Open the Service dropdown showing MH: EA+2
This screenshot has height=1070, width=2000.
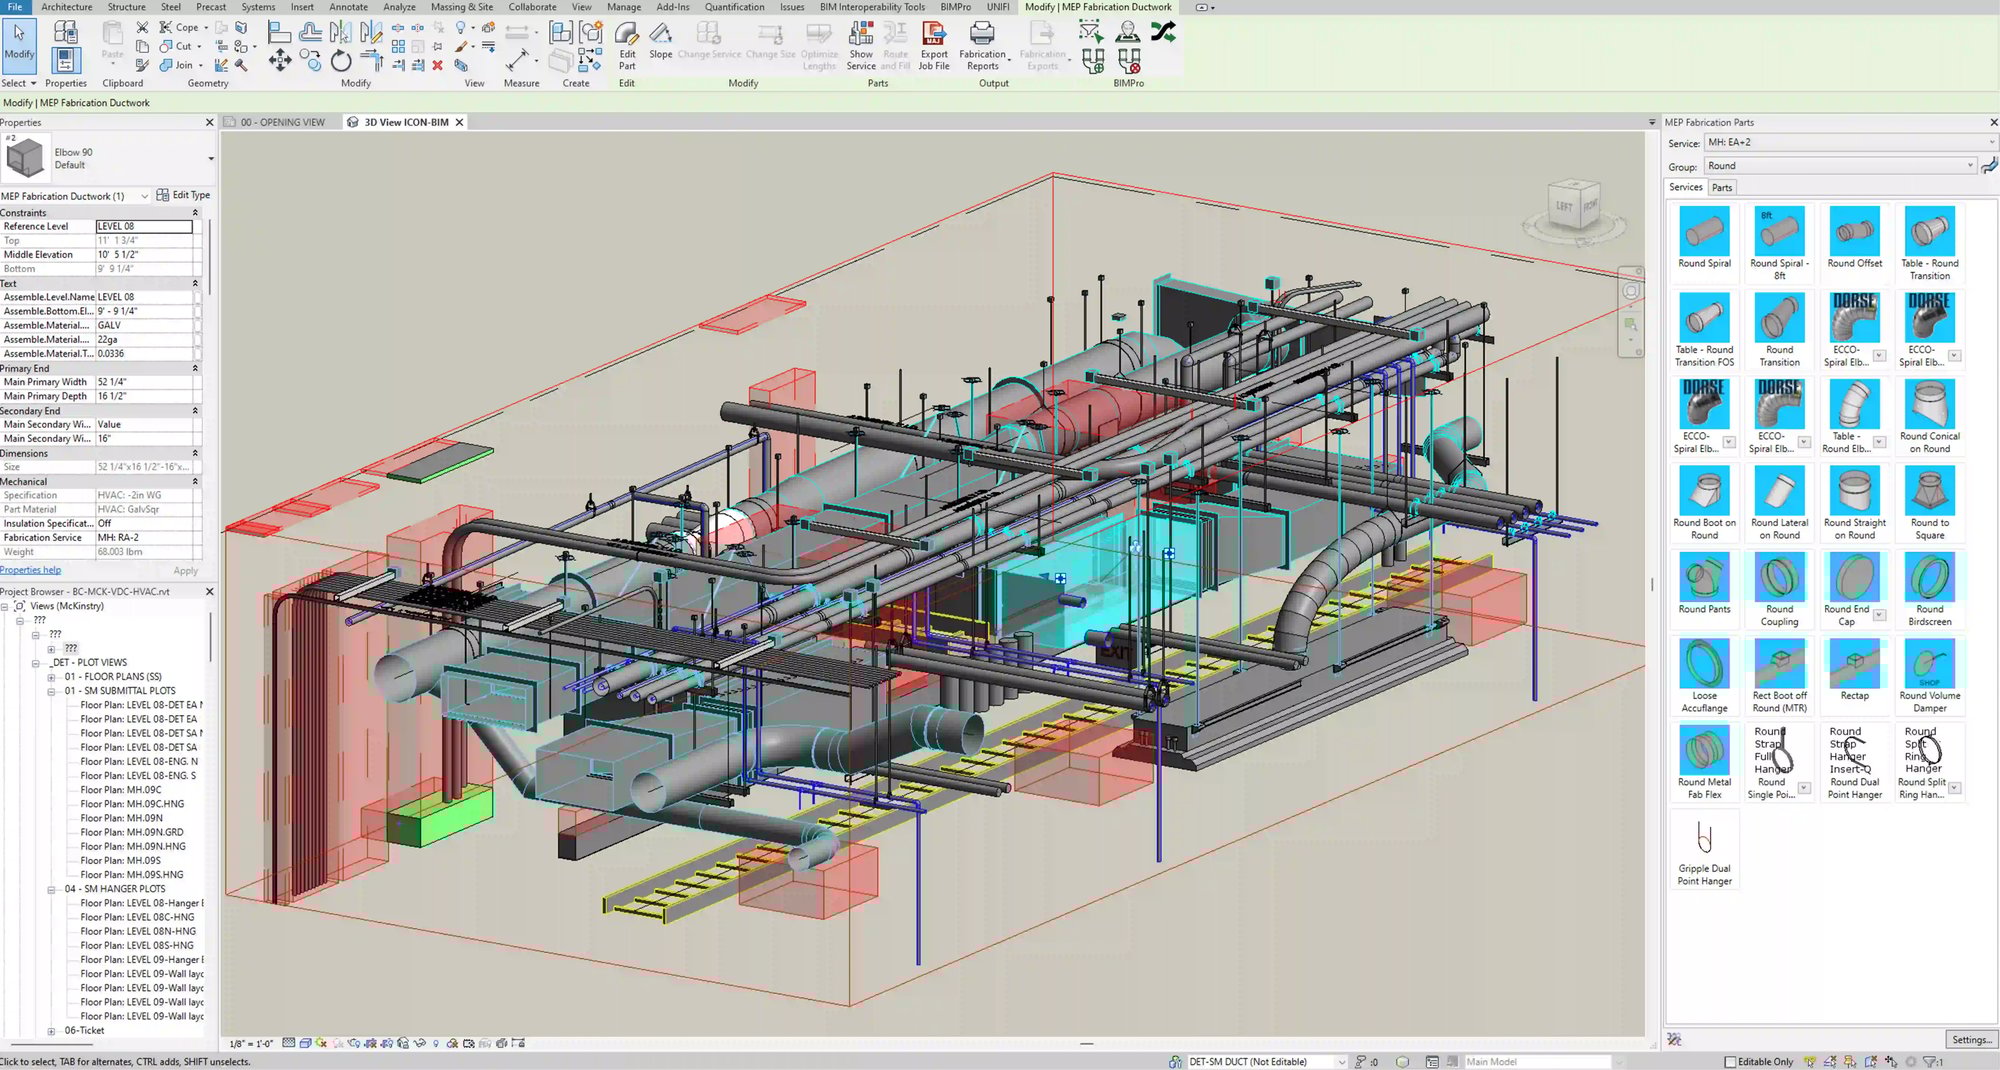[1845, 142]
